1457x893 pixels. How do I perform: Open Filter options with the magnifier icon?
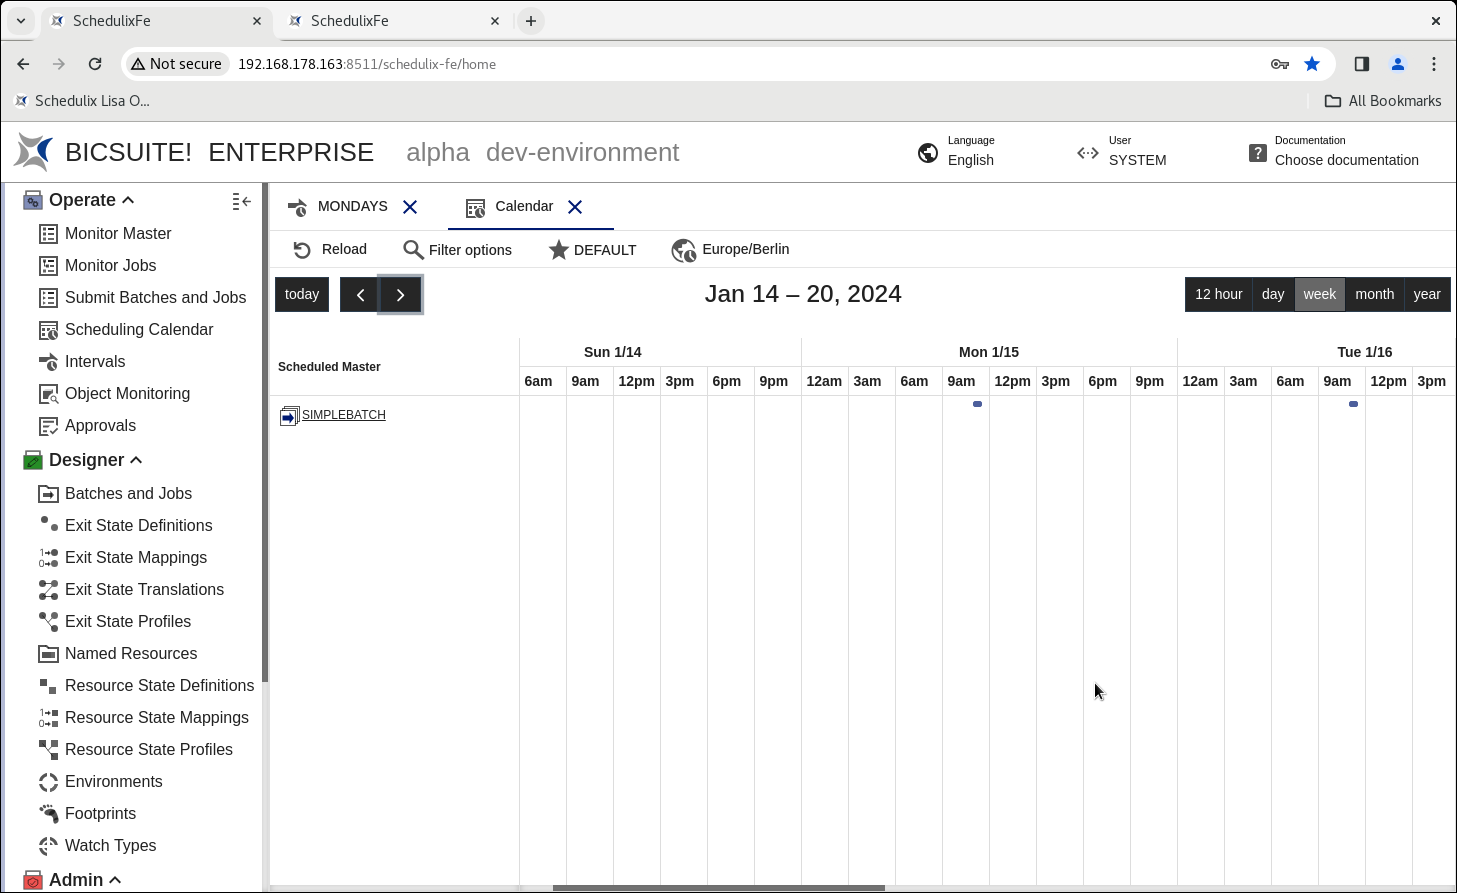[x=413, y=250]
